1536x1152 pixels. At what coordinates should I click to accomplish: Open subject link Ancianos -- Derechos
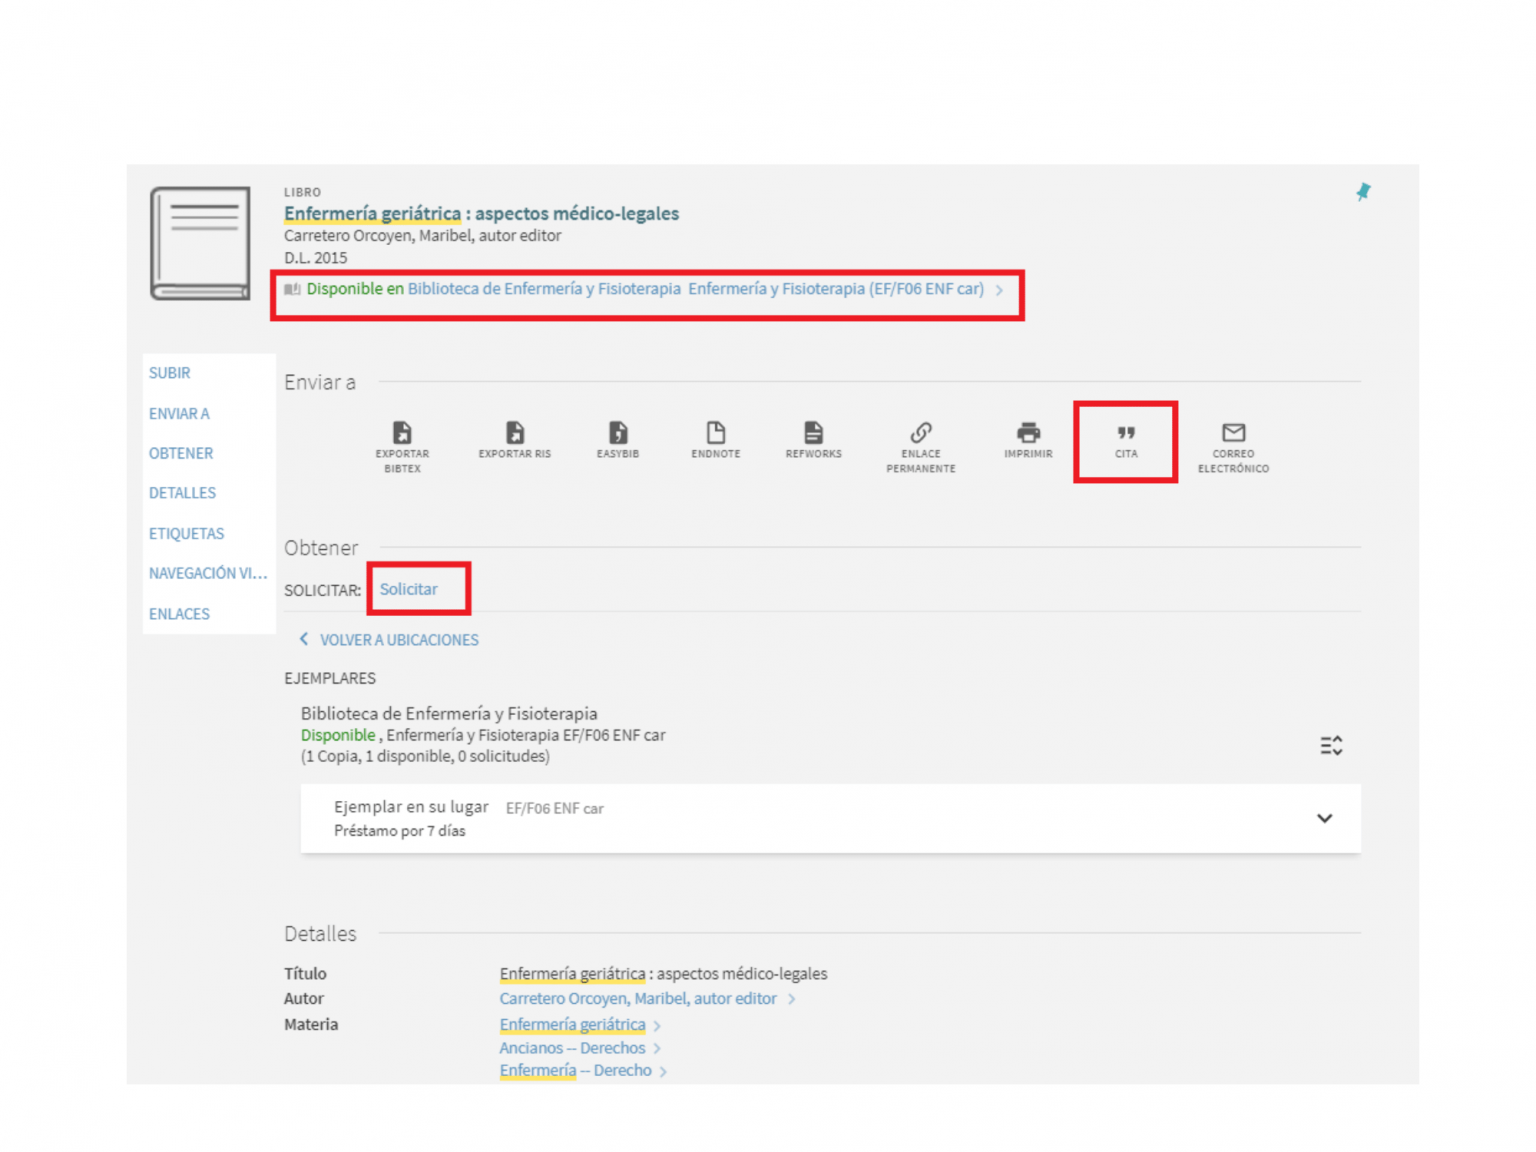[572, 1047]
